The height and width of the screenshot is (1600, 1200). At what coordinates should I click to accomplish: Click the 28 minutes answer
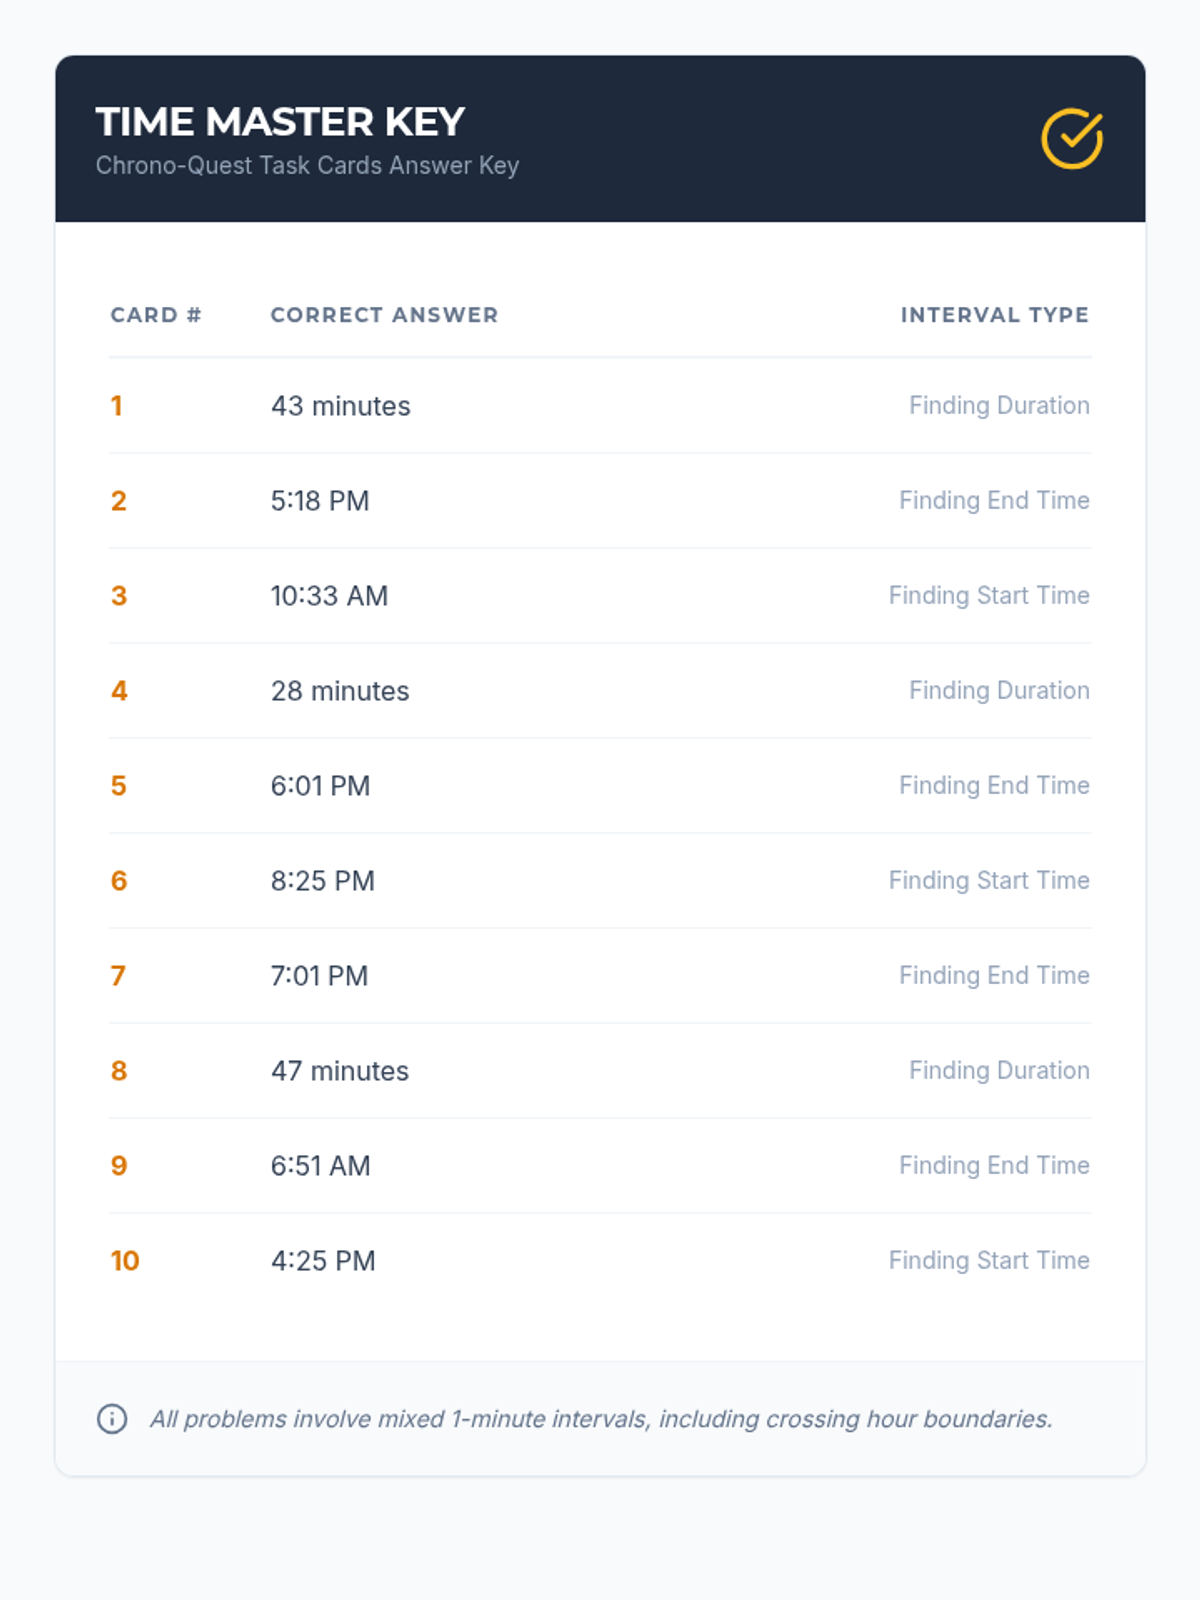pyautogui.click(x=340, y=691)
